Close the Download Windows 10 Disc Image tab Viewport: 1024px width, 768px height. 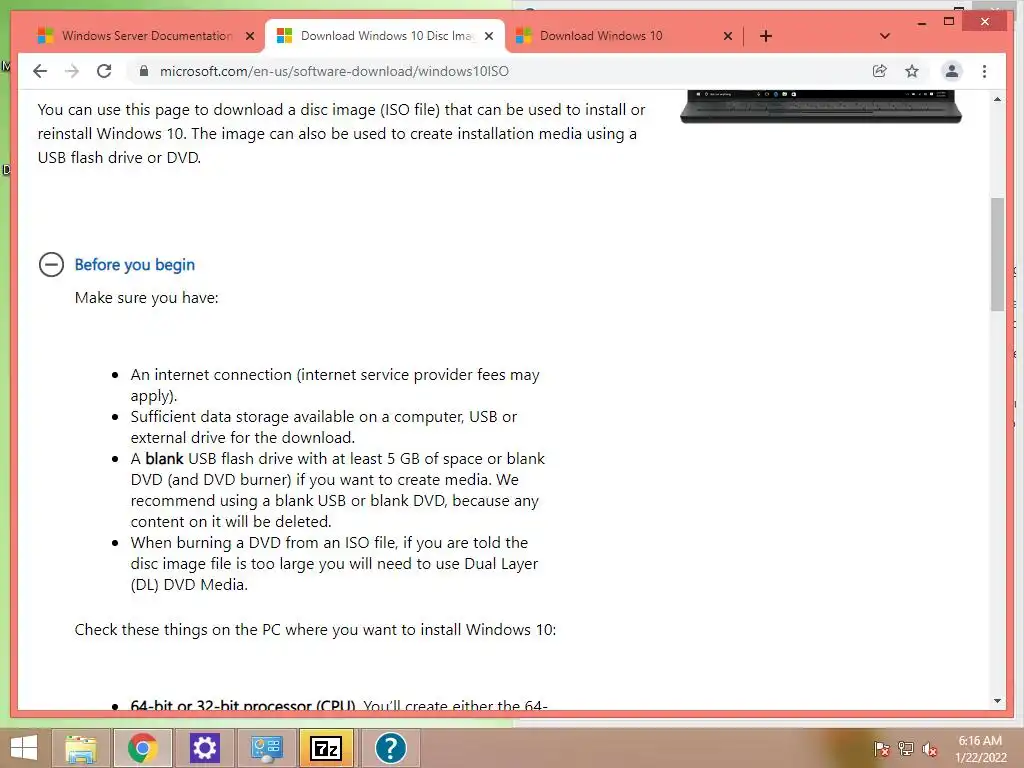pyautogui.click(x=489, y=36)
